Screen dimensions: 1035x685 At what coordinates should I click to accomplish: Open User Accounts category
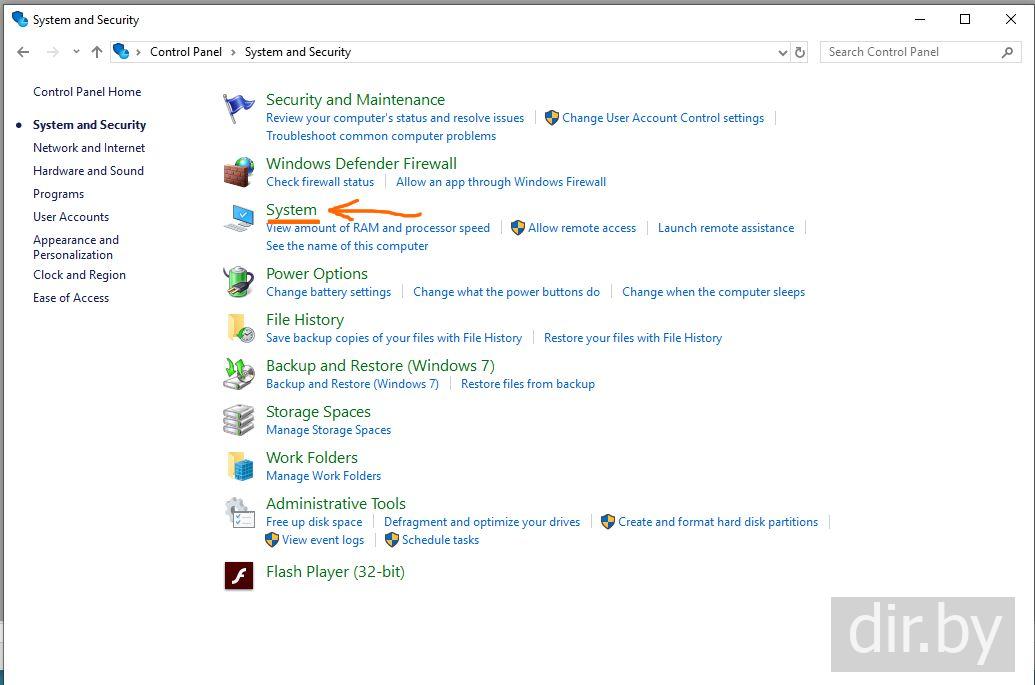click(71, 216)
